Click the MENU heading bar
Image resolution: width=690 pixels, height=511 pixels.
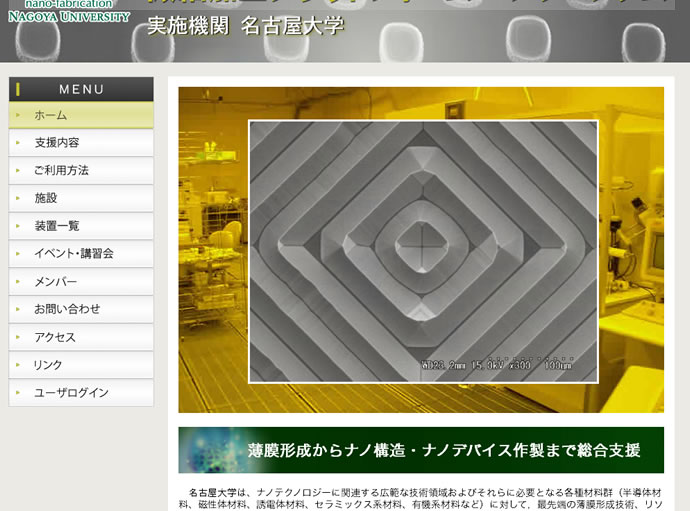81,89
